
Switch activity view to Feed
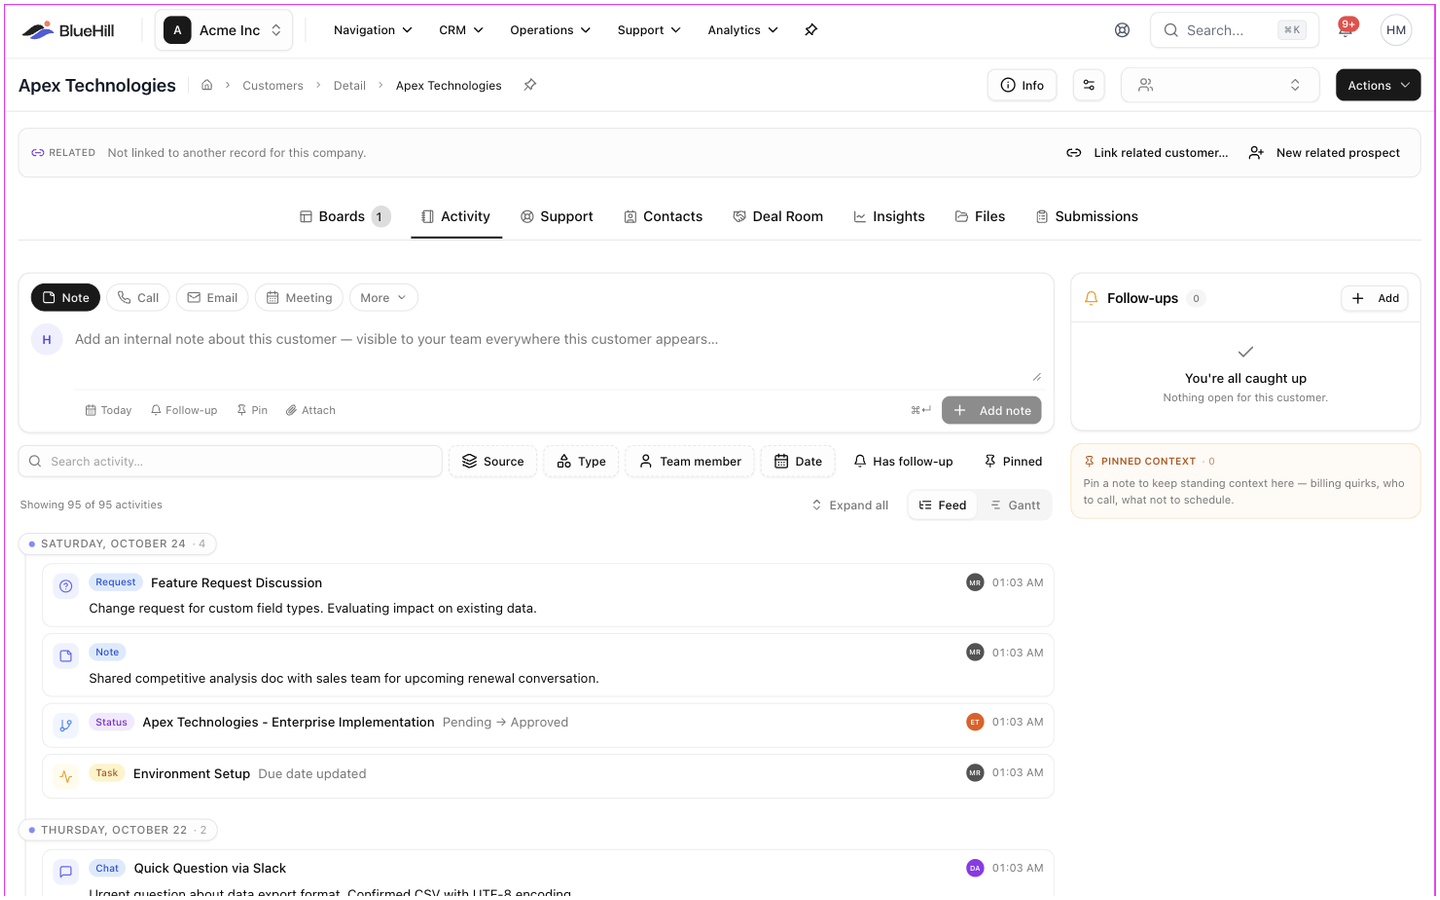(x=943, y=505)
